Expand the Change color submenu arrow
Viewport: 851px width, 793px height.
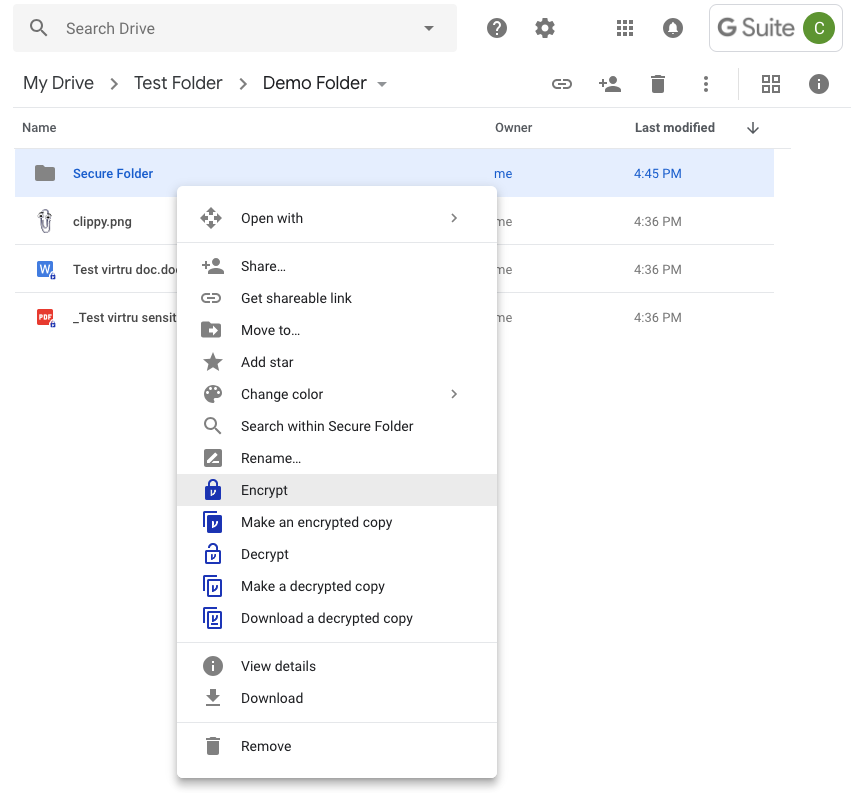click(454, 394)
